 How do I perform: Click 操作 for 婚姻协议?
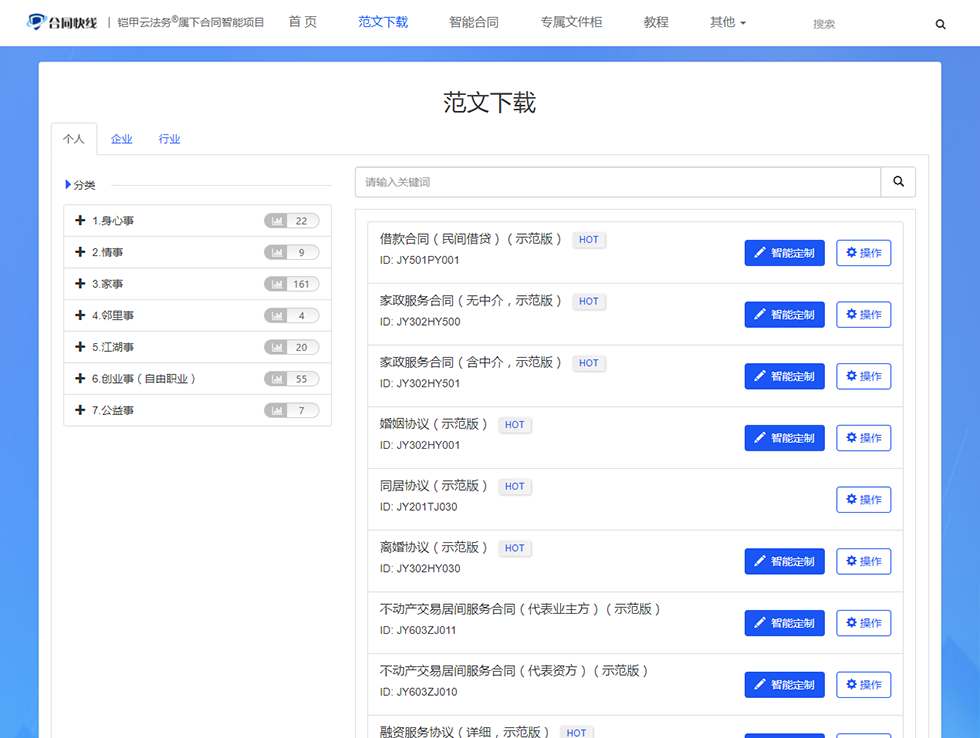(864, 438)
